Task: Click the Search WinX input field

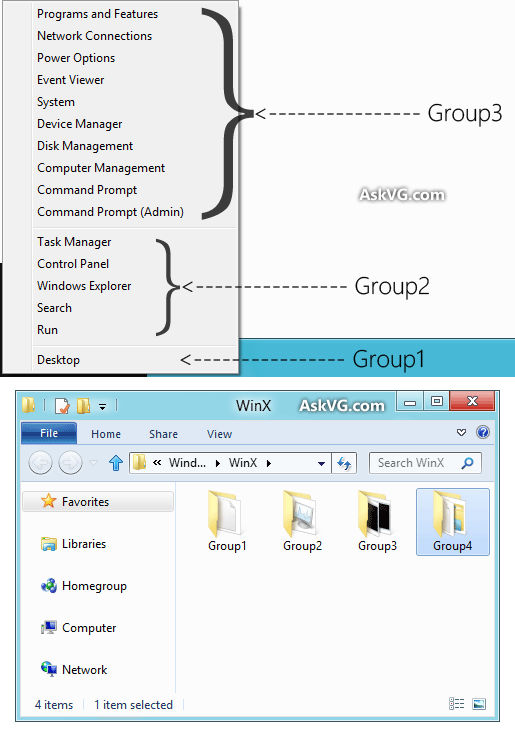Action: pos(425,463)
